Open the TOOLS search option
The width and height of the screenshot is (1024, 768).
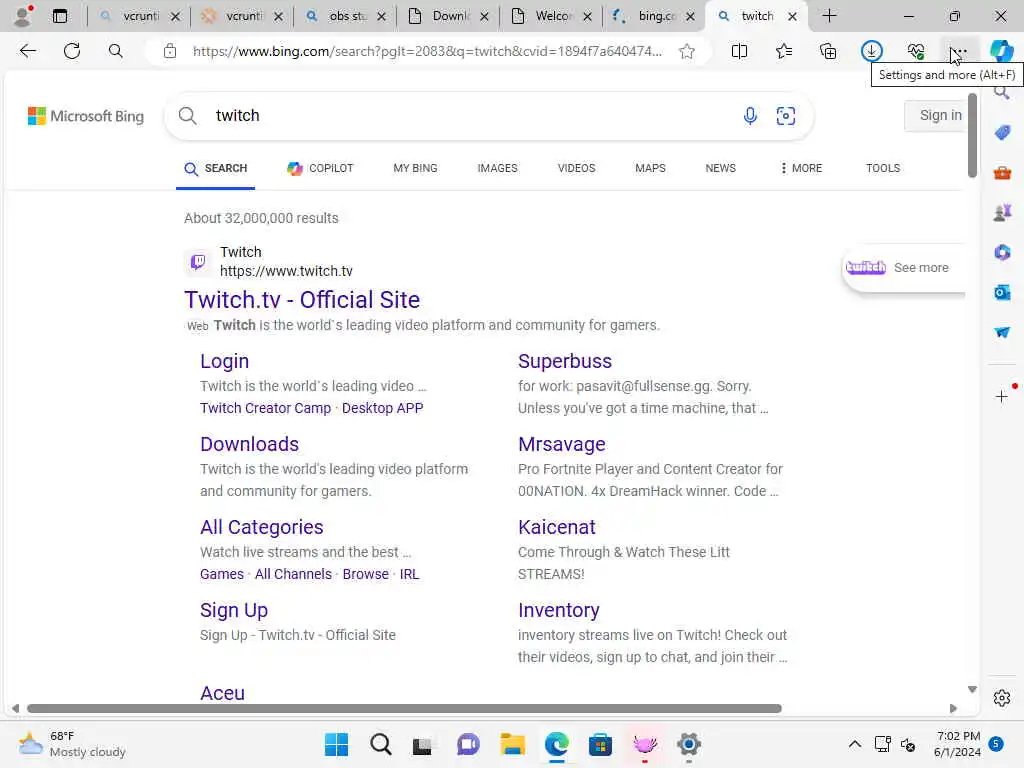click(883, 168)
